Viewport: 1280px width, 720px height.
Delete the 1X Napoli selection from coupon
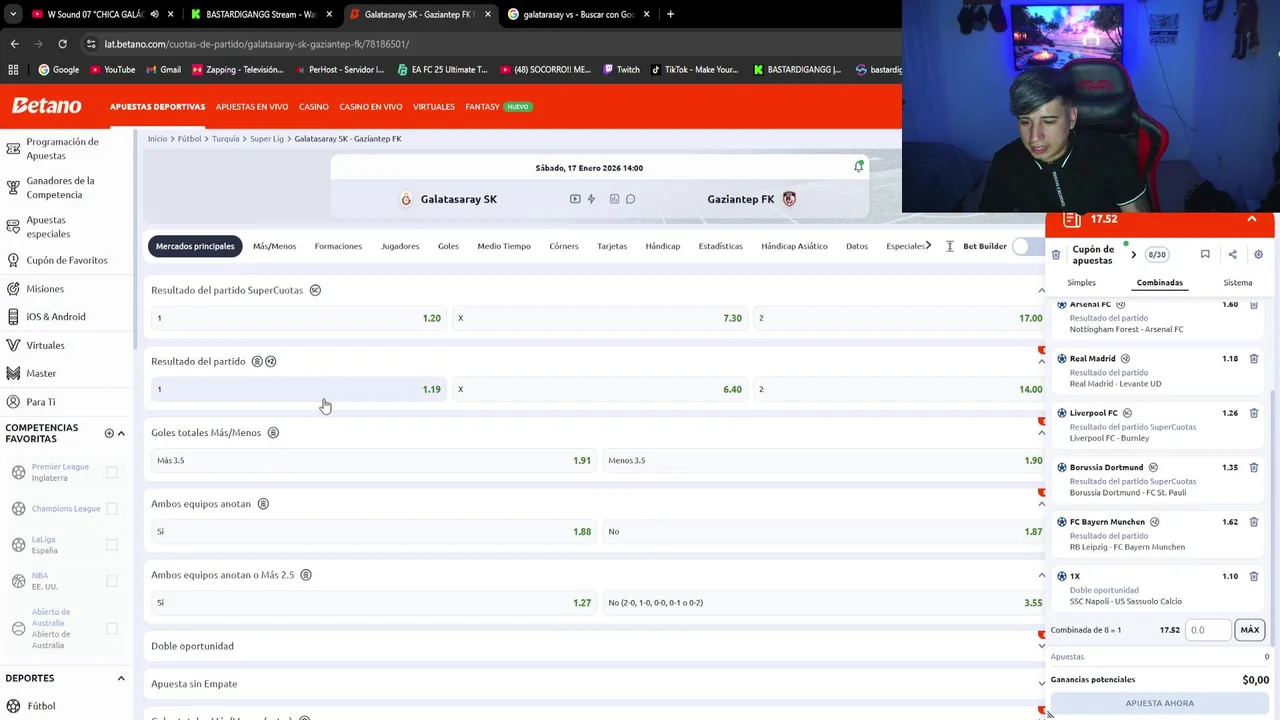(x=1253, y=576)
